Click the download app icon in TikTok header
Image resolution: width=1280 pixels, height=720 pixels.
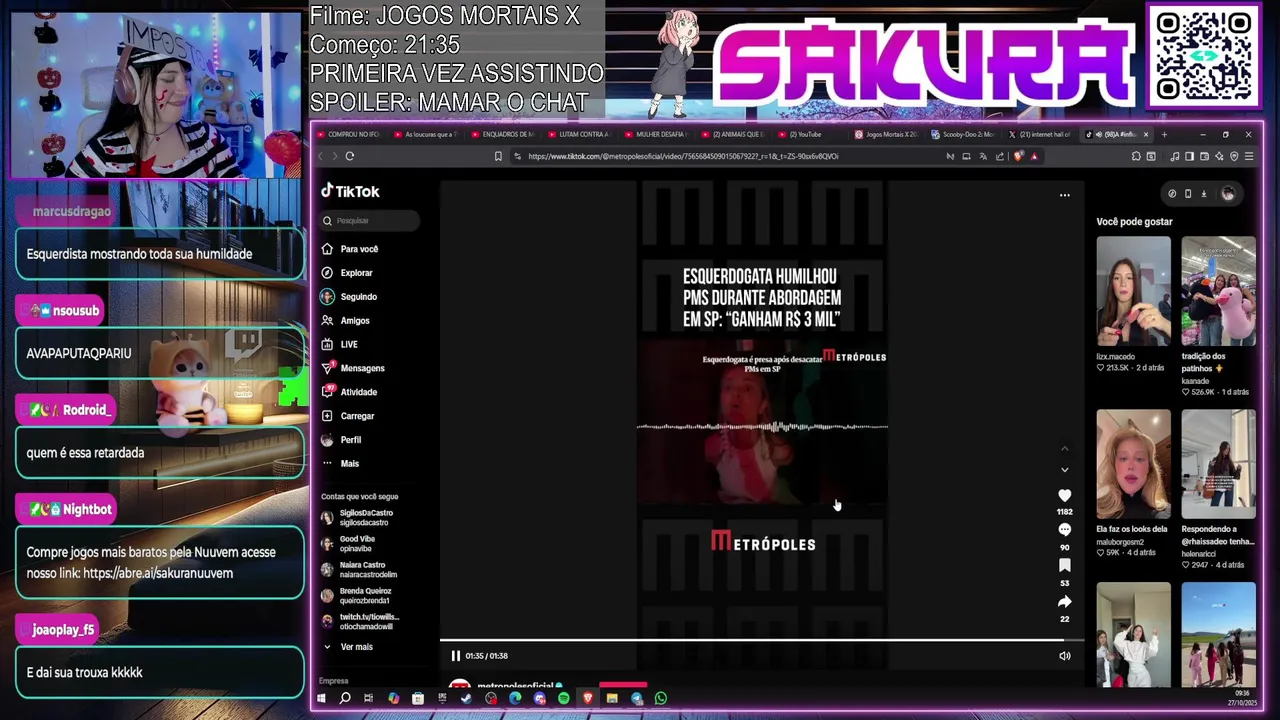click(1204, 194)
